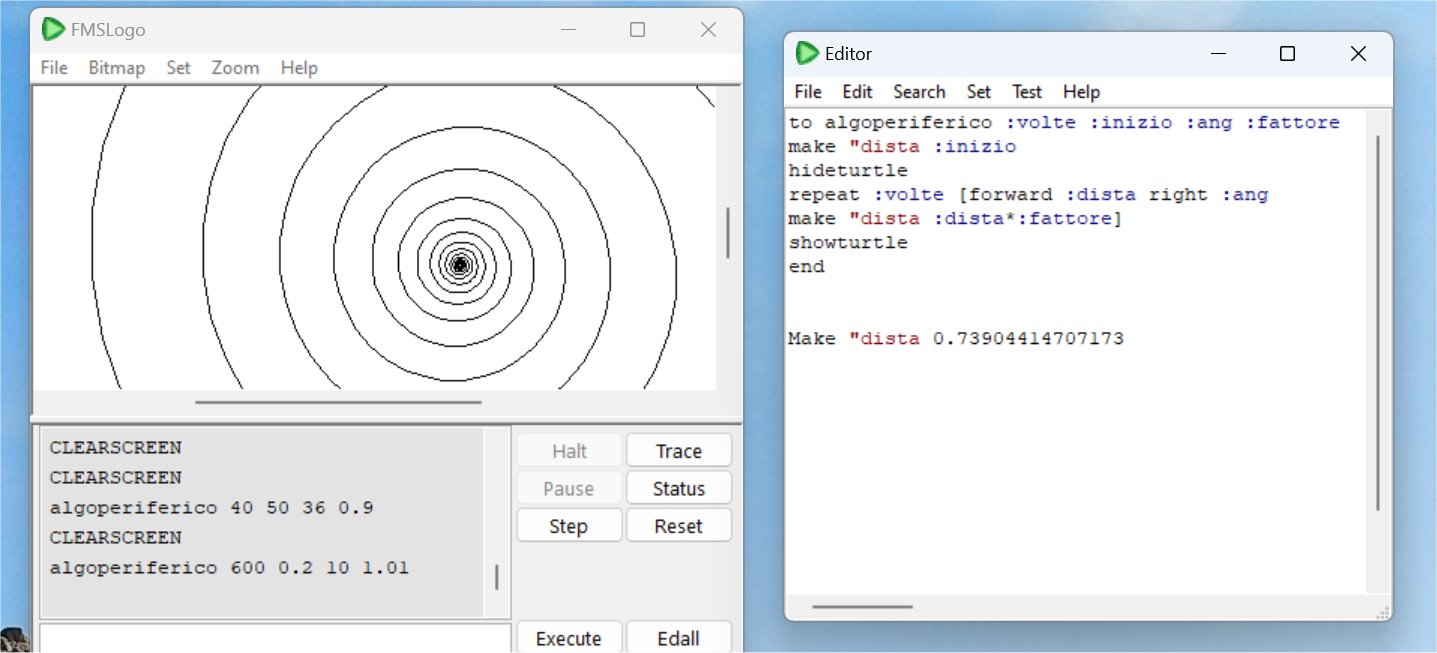
Task: Click the Editor window title bar icon
Action: point(807,53)
